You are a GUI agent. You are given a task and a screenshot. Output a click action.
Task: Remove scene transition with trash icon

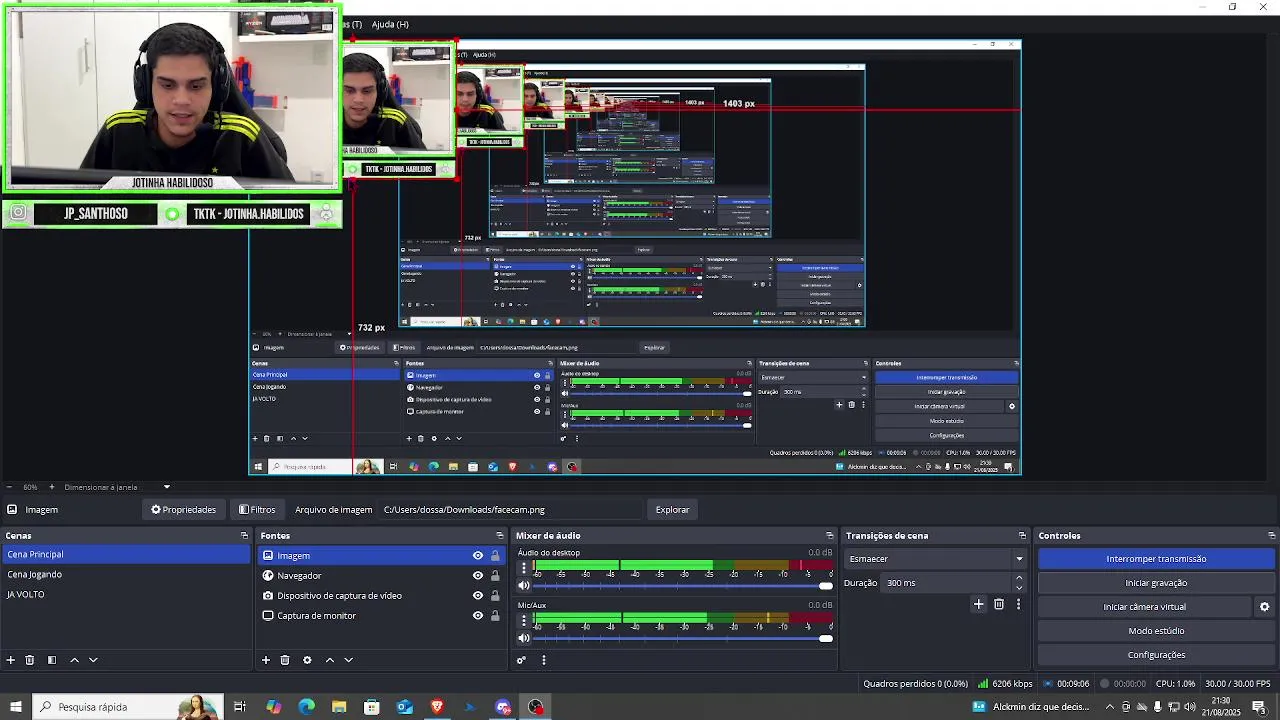pos(999,604)
